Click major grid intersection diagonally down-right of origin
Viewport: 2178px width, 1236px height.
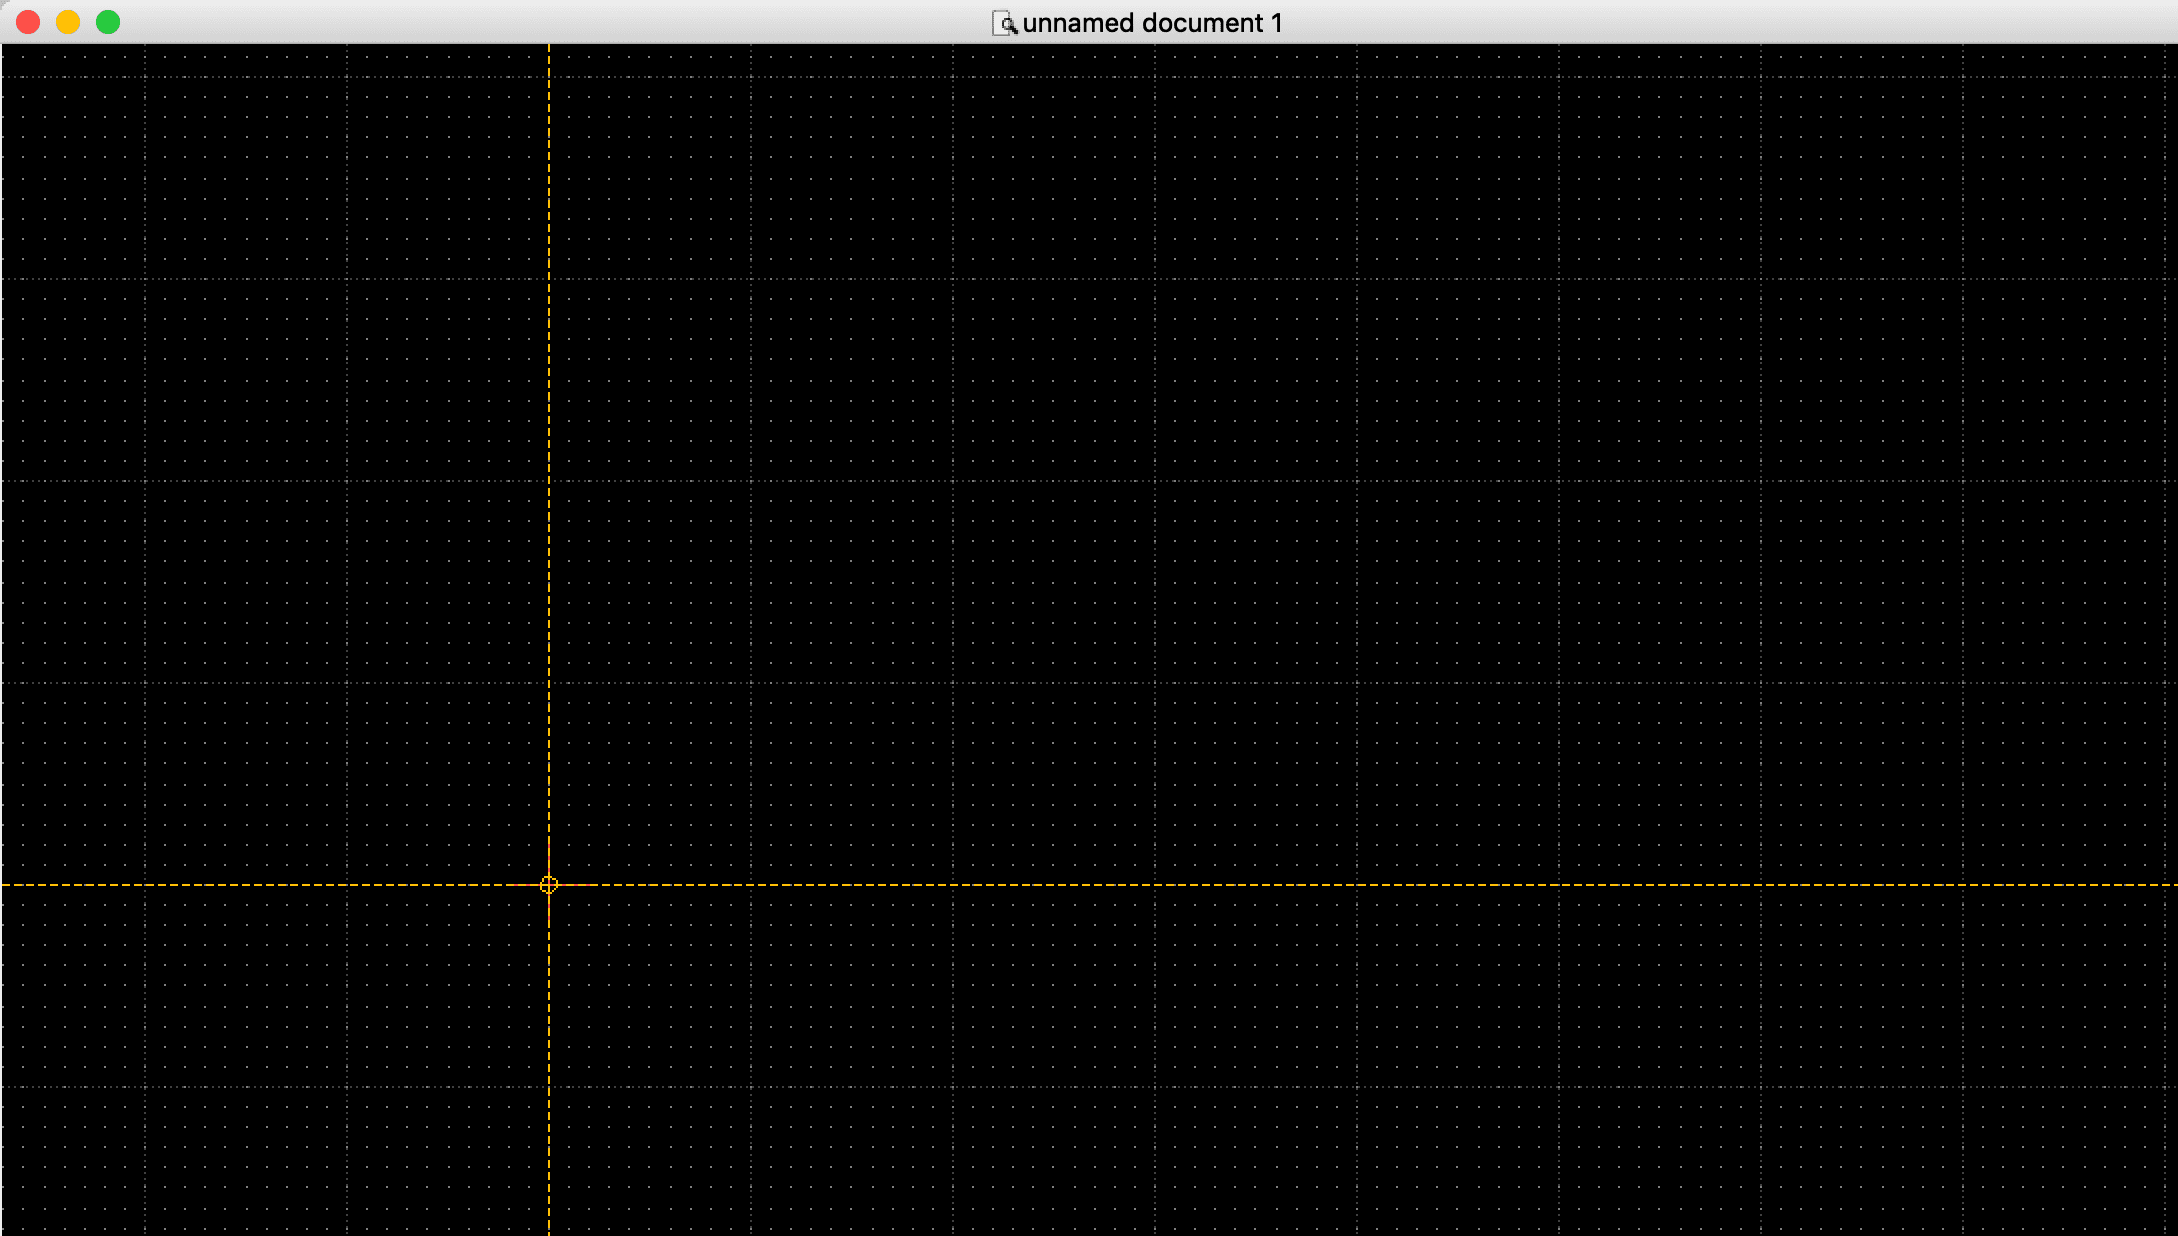point(751,1087)
